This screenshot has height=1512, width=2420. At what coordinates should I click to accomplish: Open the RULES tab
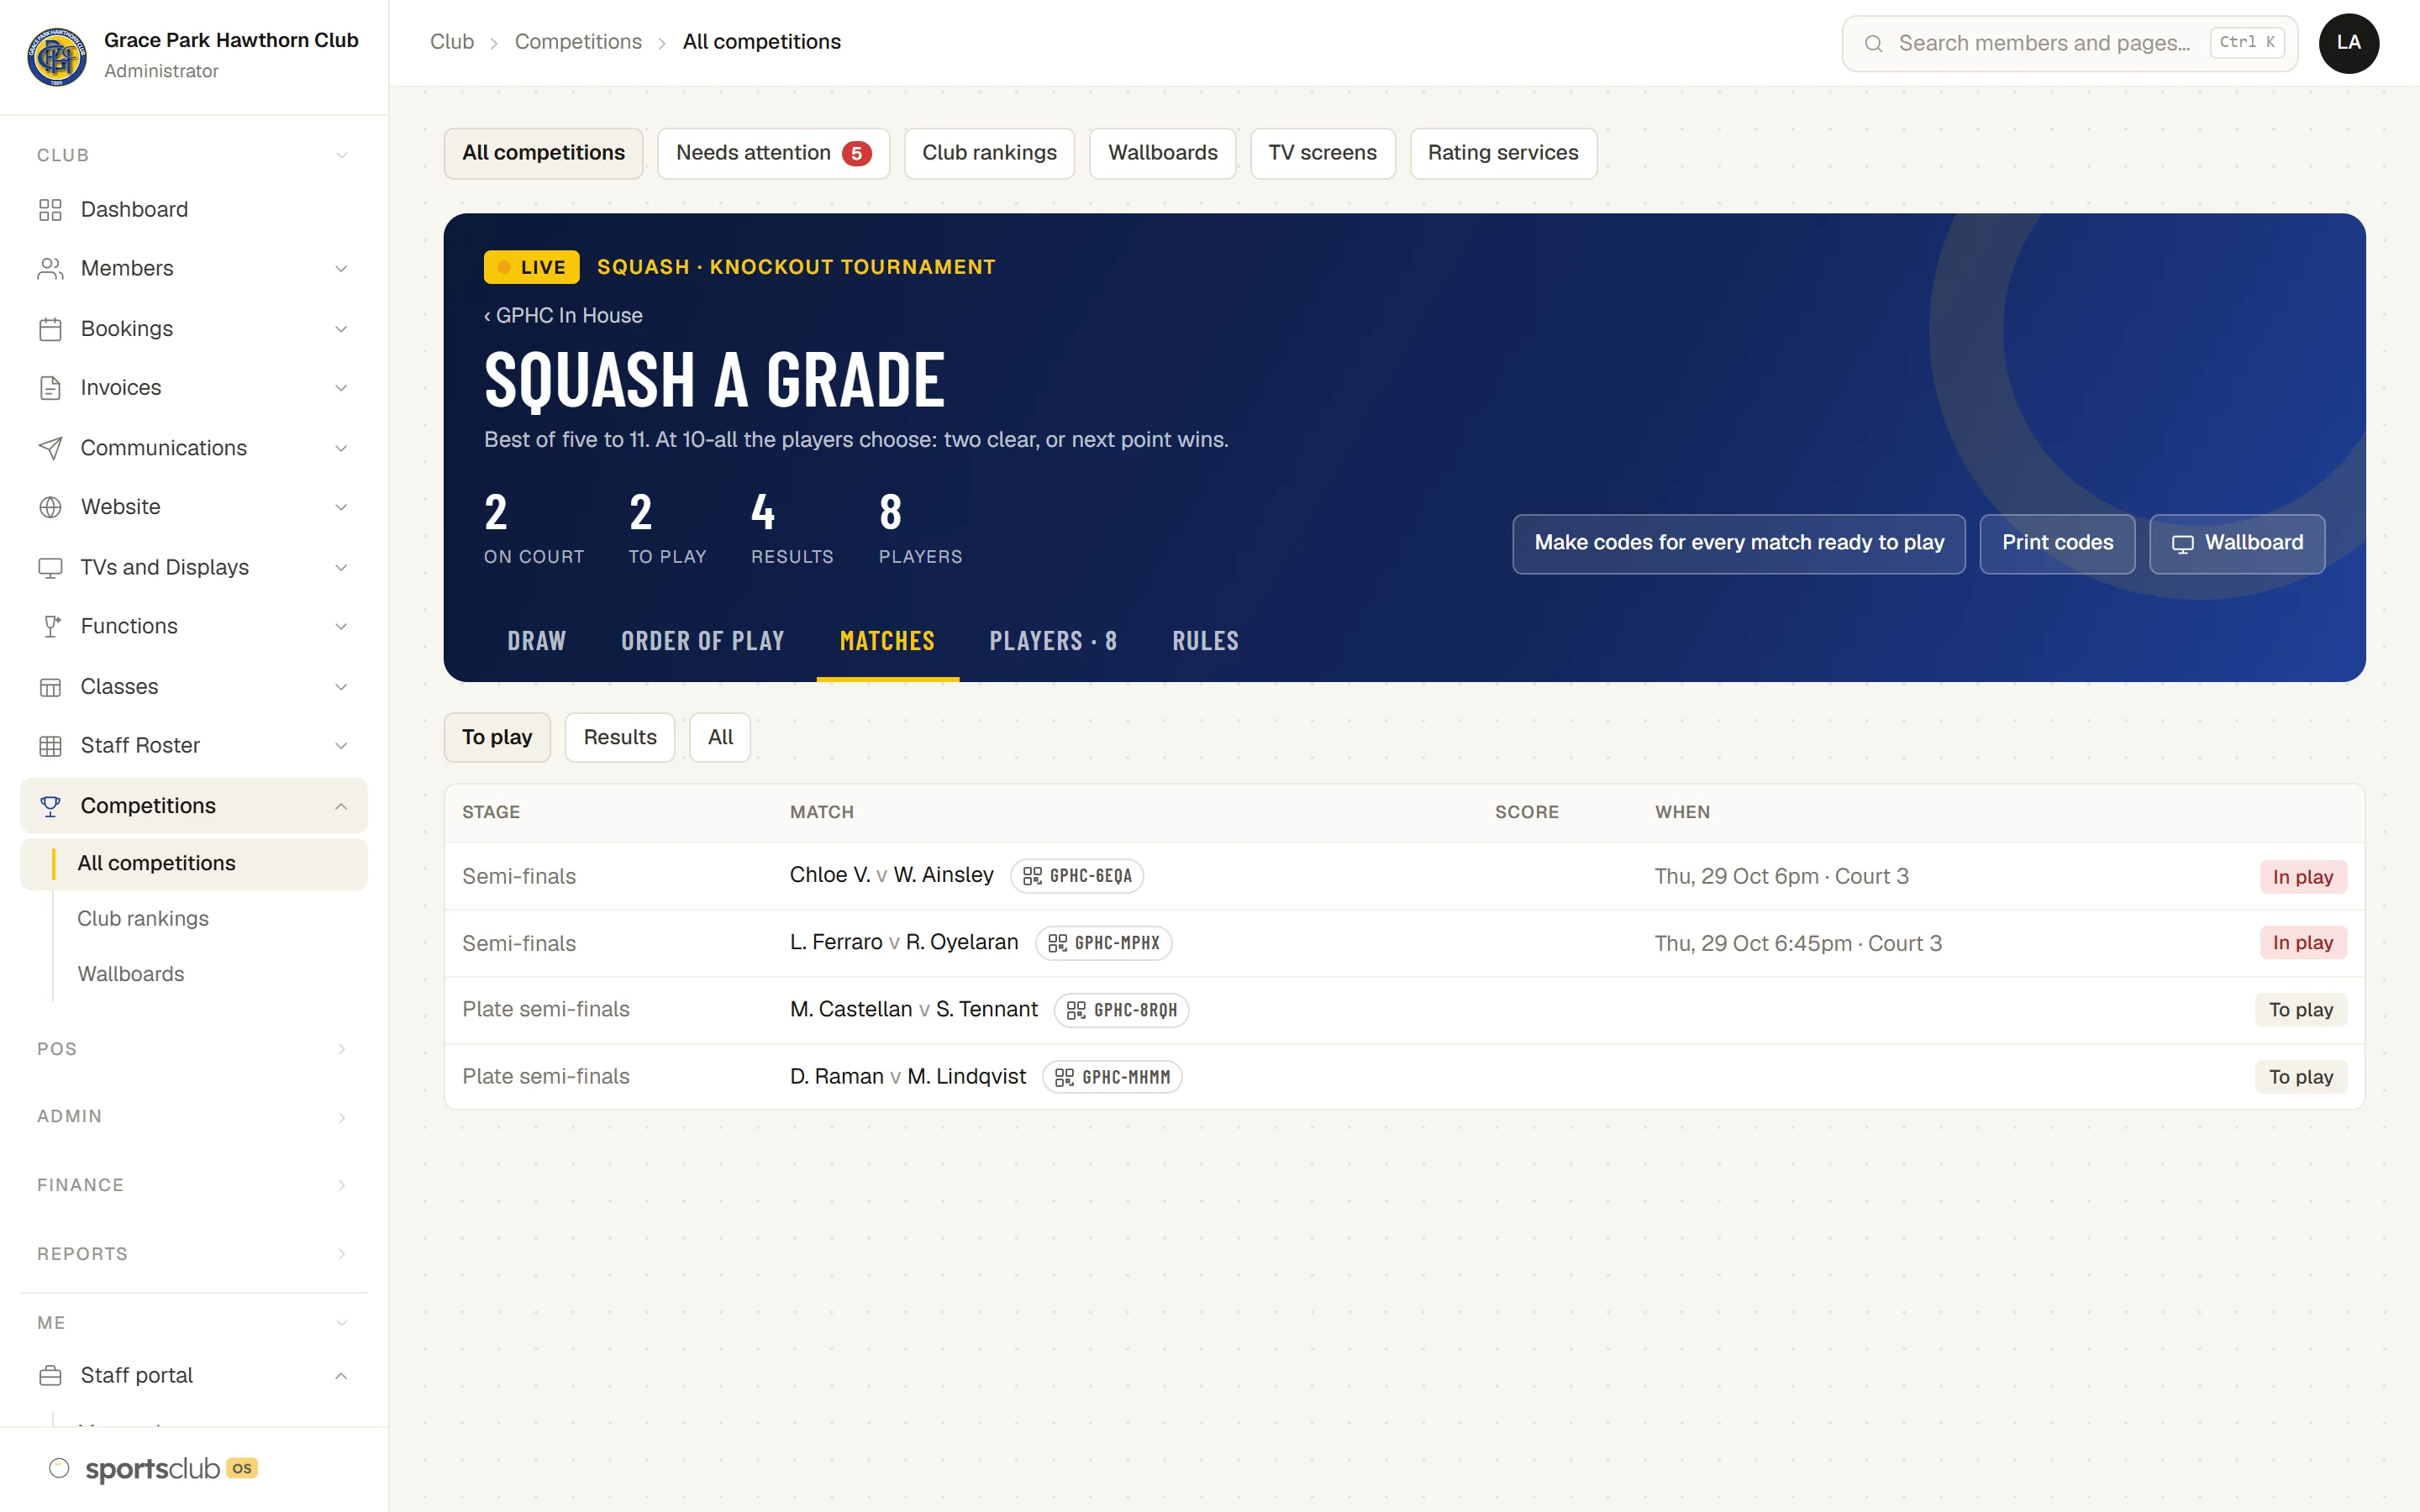coord(1205,641)
